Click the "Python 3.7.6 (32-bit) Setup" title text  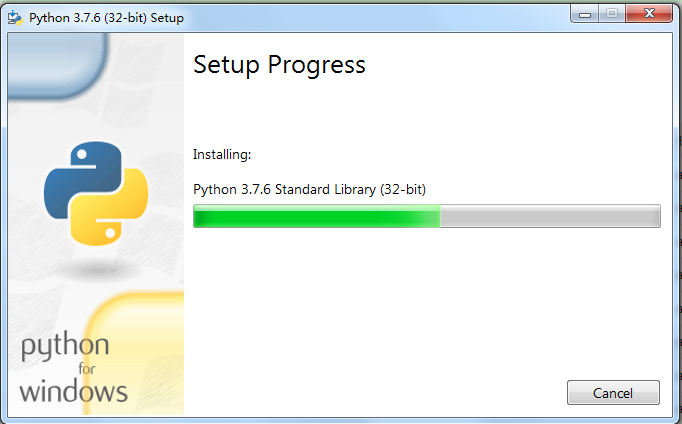coord(107,18)
